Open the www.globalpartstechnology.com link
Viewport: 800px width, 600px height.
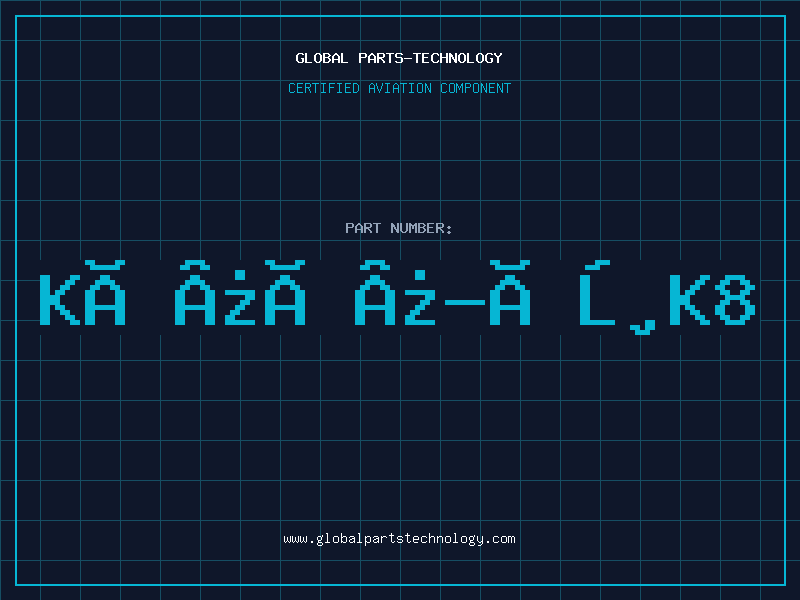(399, 539)
